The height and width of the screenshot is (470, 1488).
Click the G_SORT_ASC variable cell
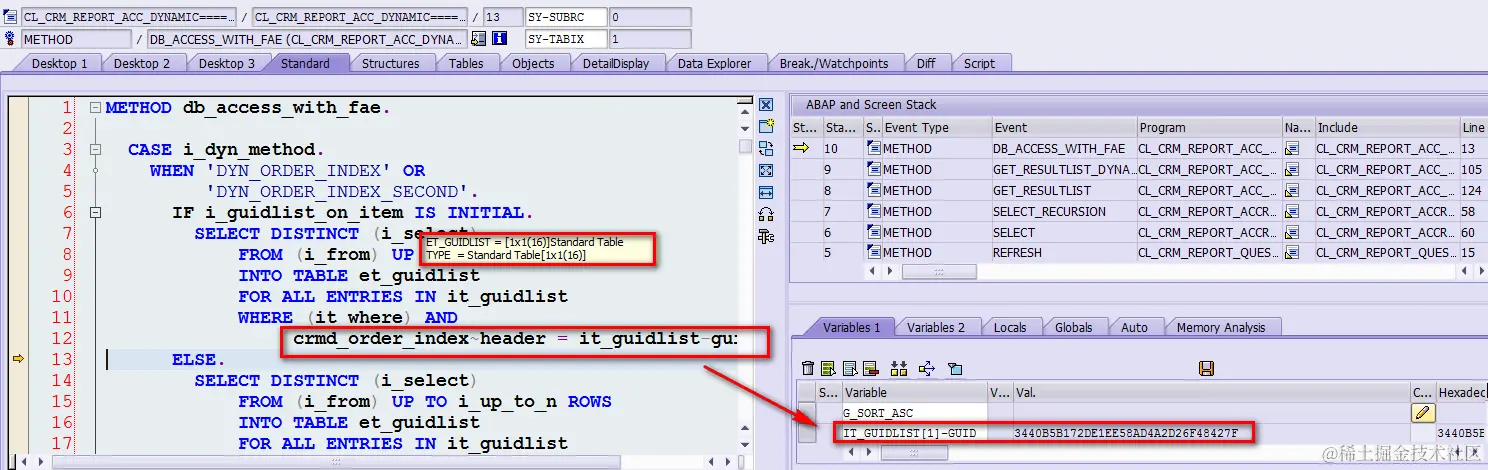[914, 413]
